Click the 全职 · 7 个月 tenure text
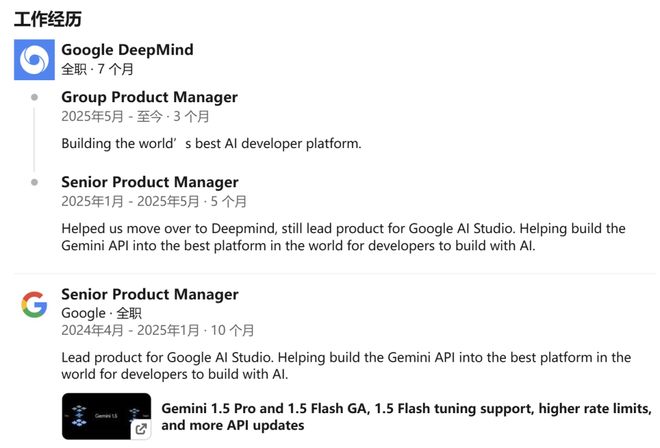660x448 pixels. [98, 69]
